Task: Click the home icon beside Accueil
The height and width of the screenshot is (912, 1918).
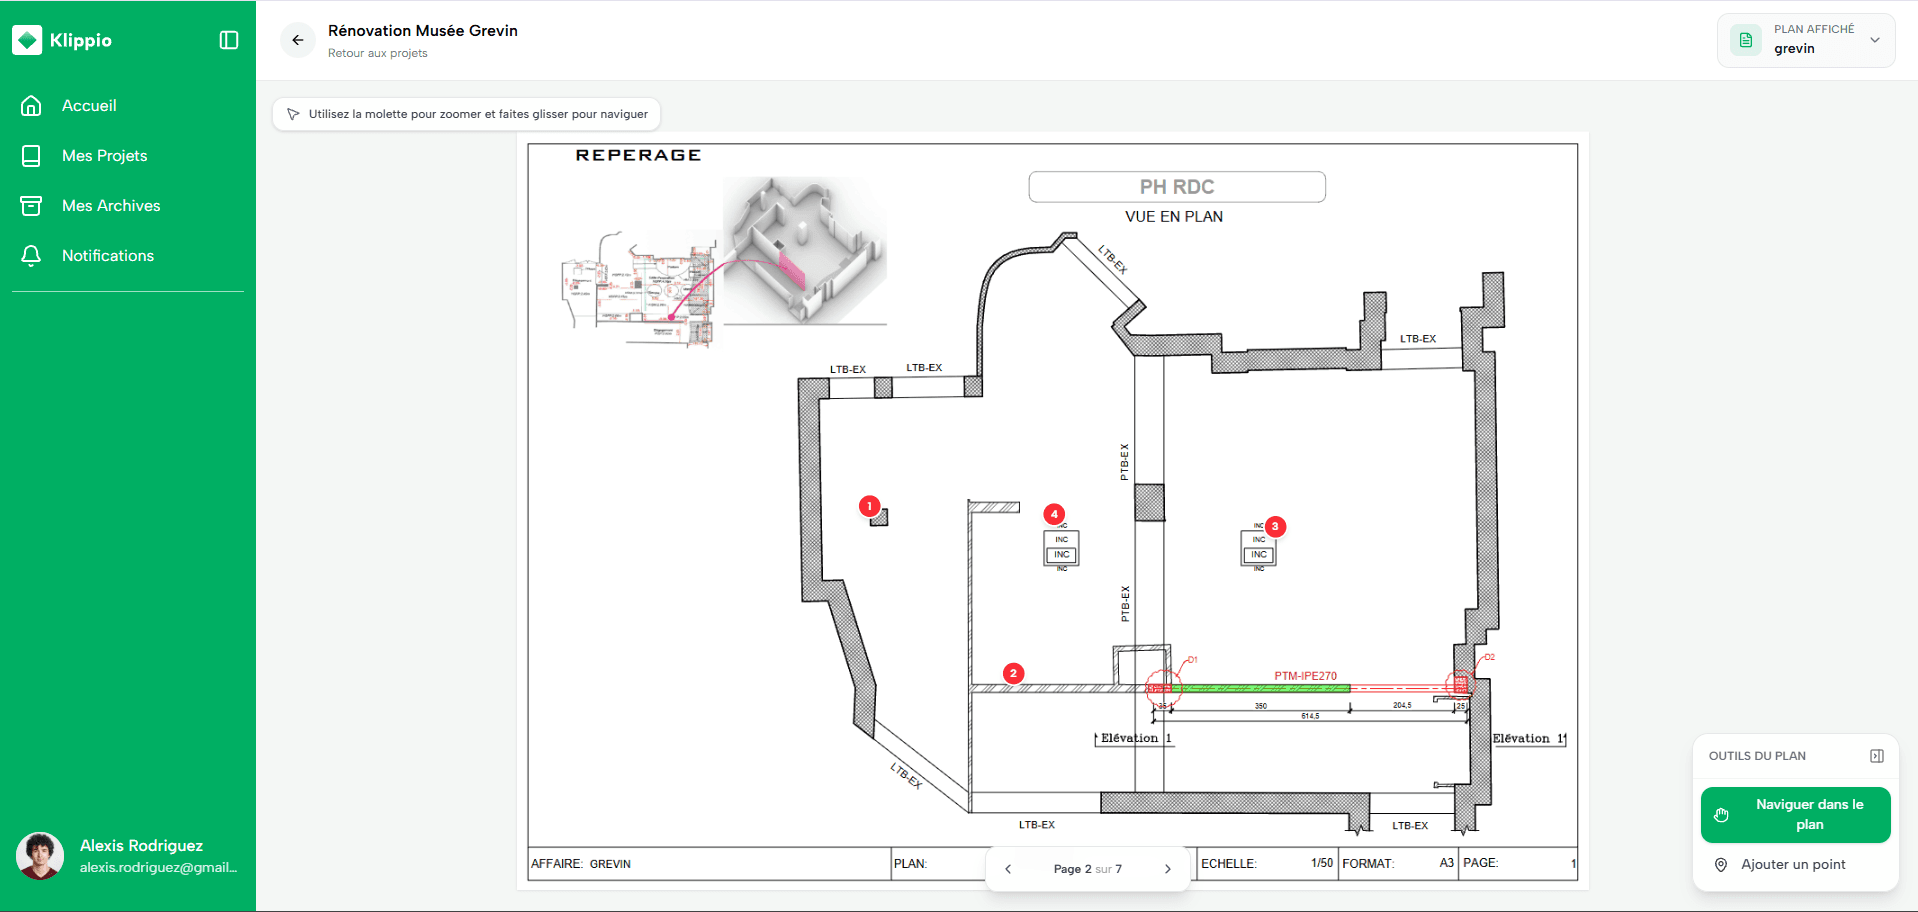Action: (x=31, y=105)
